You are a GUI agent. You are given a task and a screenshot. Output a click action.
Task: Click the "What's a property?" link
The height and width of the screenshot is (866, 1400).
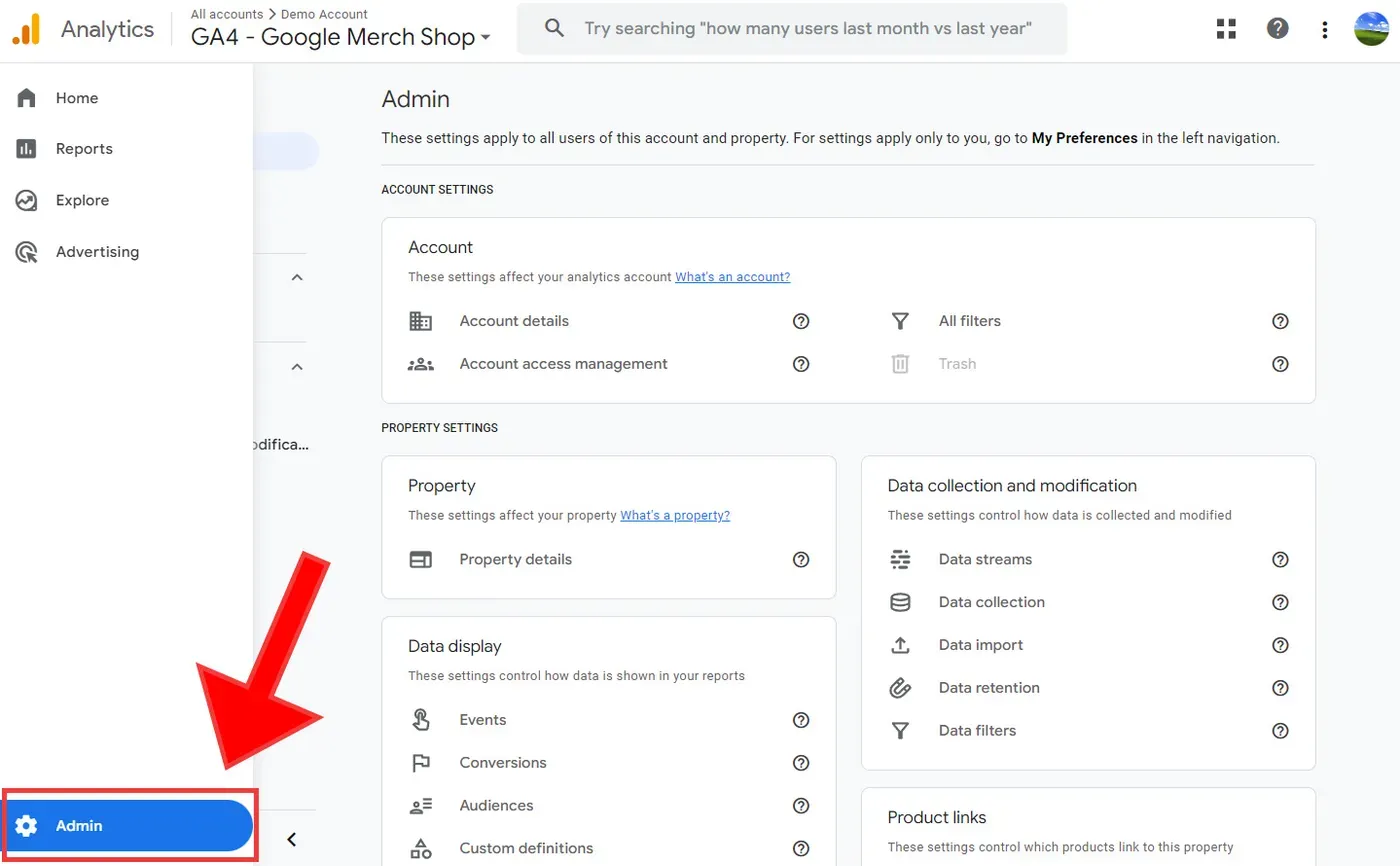click(675, 516)
